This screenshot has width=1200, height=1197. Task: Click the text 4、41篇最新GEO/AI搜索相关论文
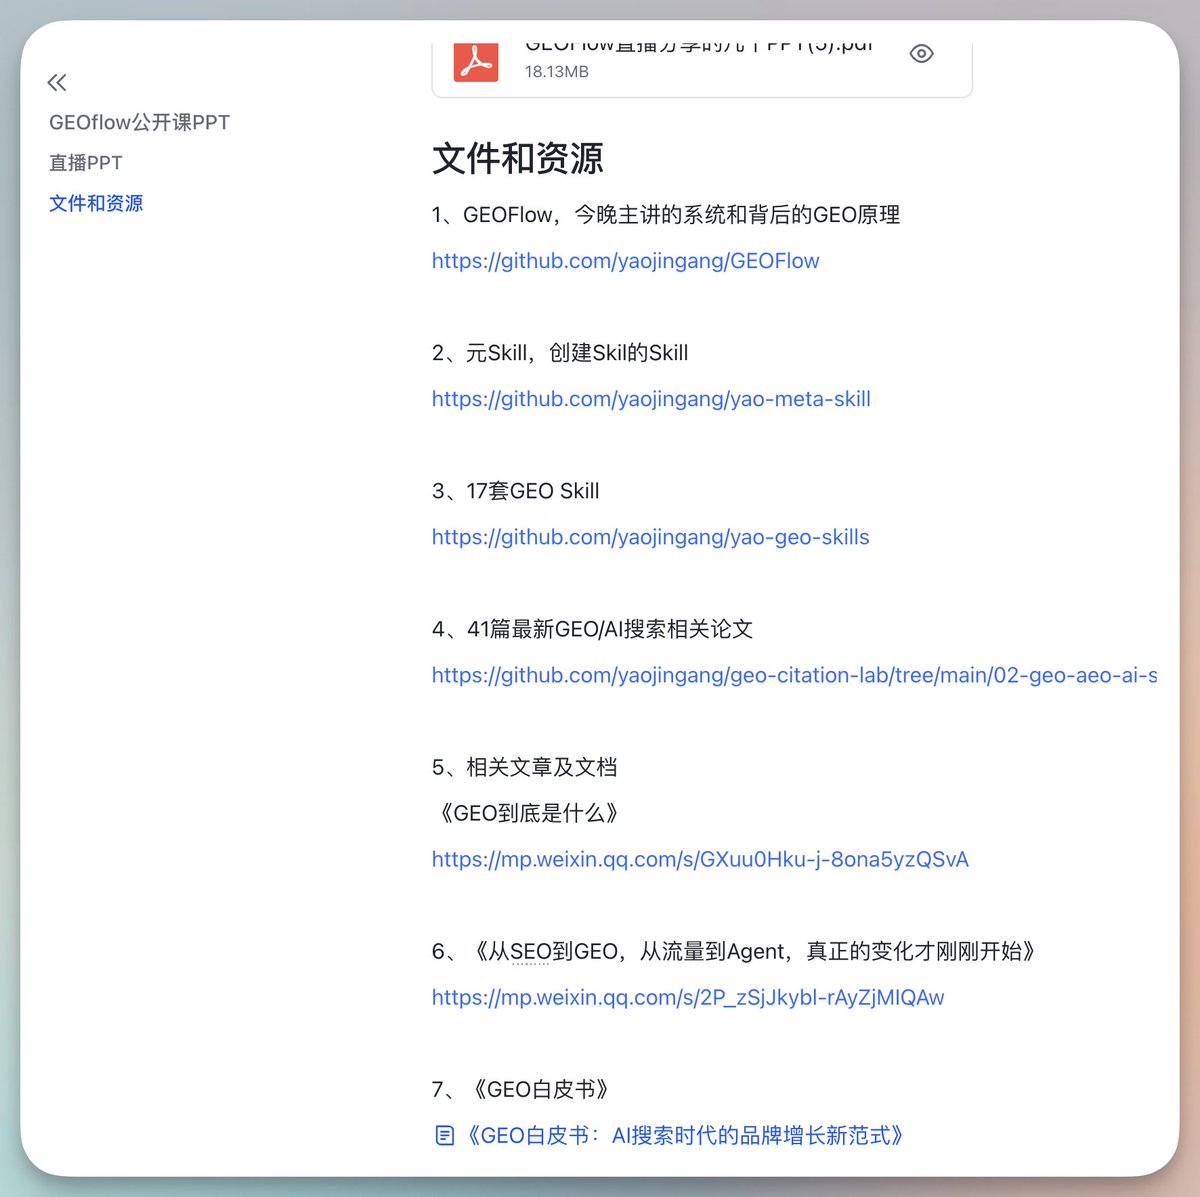[x=592, y=629]
